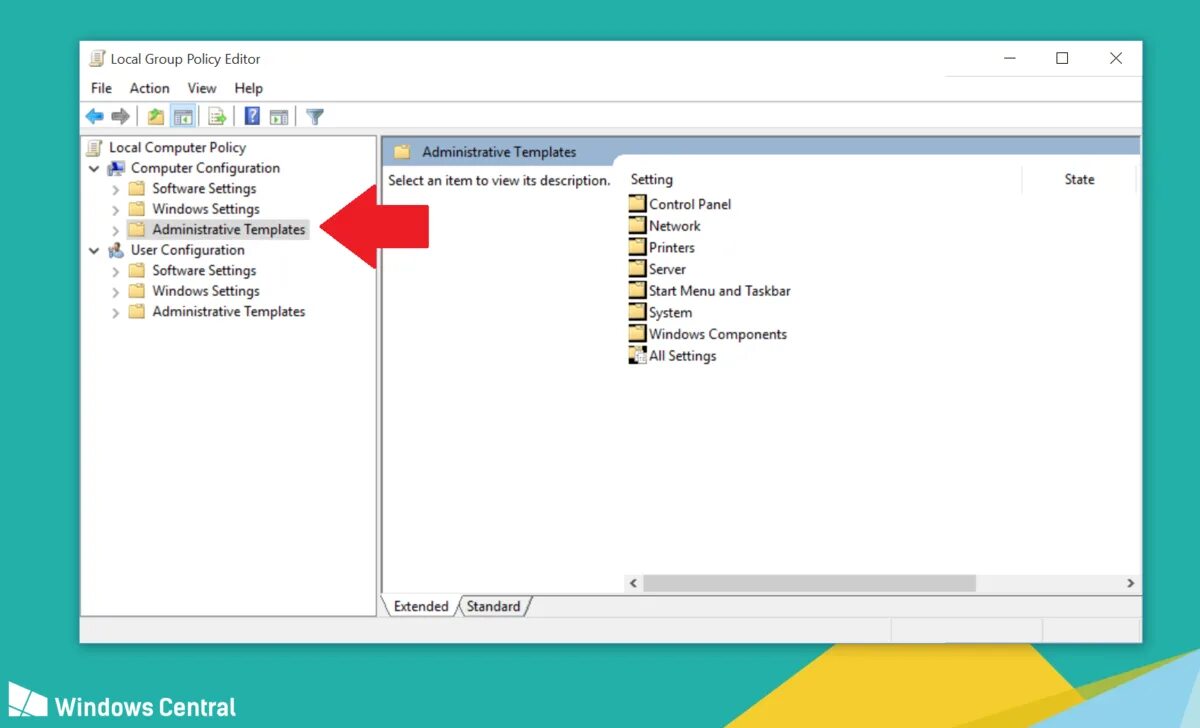Viewport: 1200px width, 728px height.
Task: Click the Show/Hide Action Pane icon
Action: tap(279, 115)
